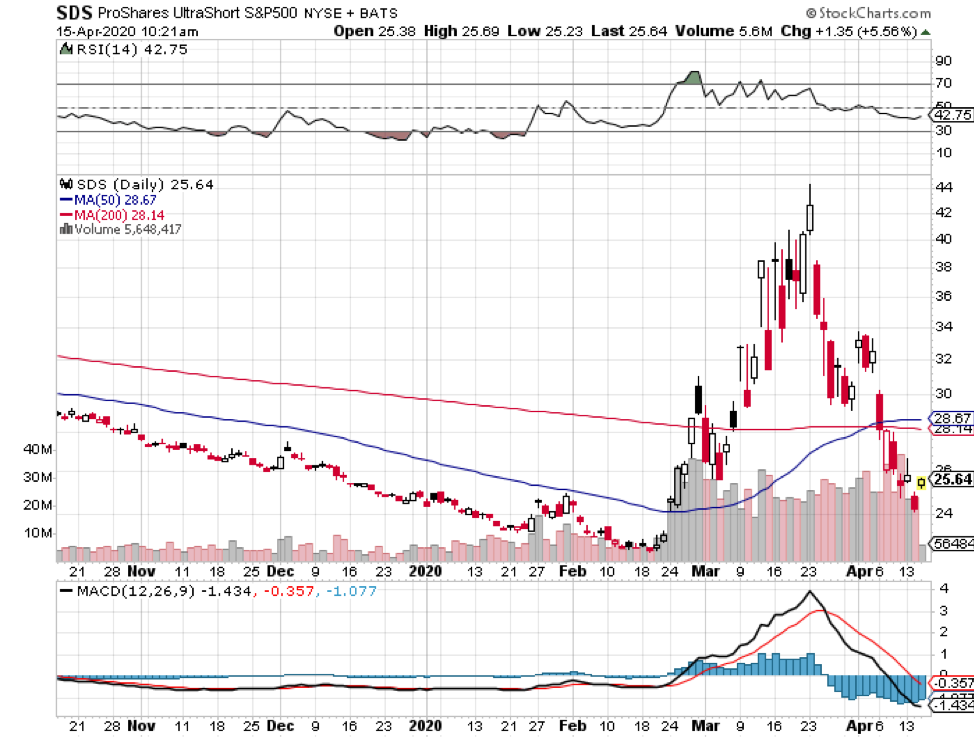Click the 40M volume axis label
The image size is (974, 737).
point(38,449)
